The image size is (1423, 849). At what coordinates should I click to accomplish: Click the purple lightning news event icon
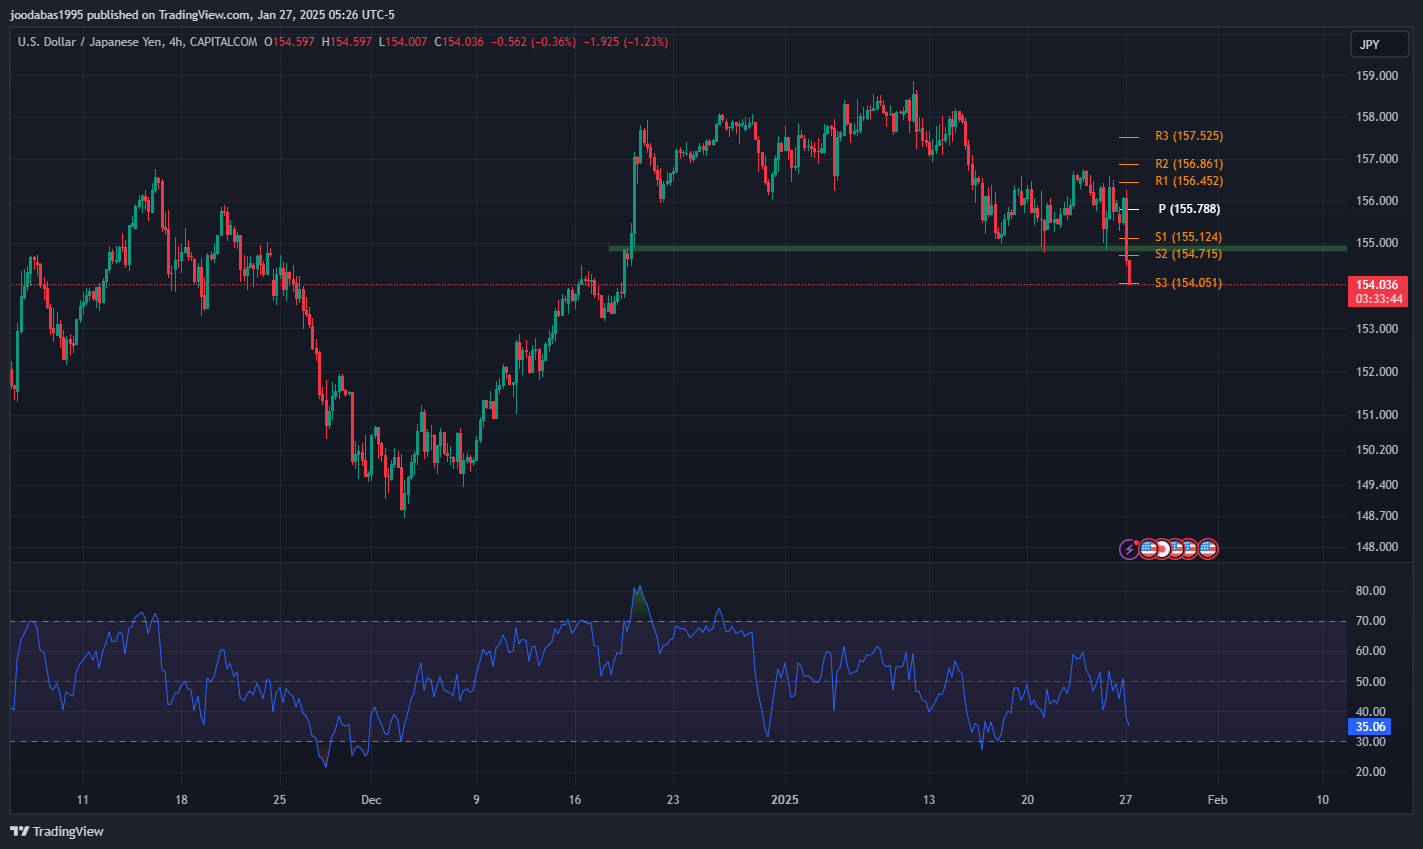coord(1129,549)
